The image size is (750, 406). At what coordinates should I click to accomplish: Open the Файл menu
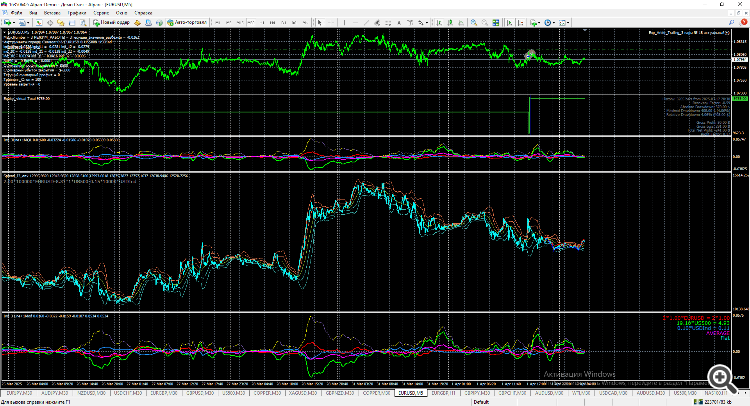point(16,12)
